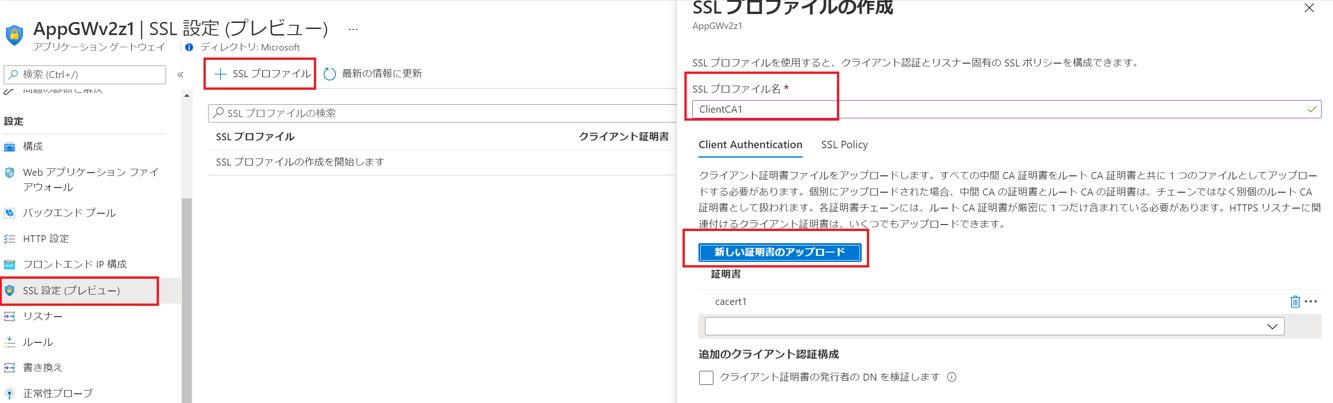Click the 構成 sidebar icon
1333x403 pixels.
pyautogui.click(x=10, y=147)
